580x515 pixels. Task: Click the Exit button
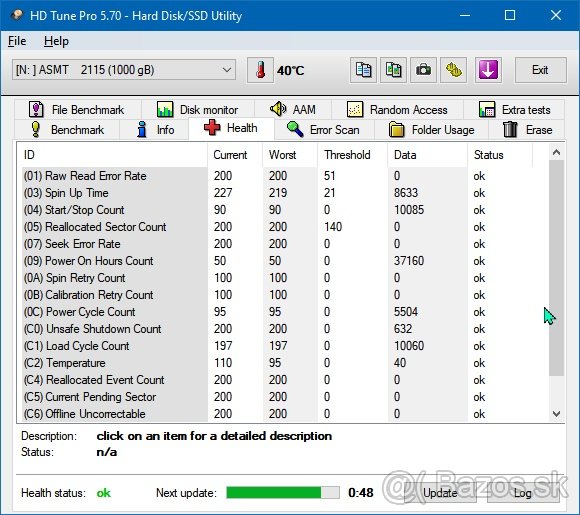tap(540, 70)
